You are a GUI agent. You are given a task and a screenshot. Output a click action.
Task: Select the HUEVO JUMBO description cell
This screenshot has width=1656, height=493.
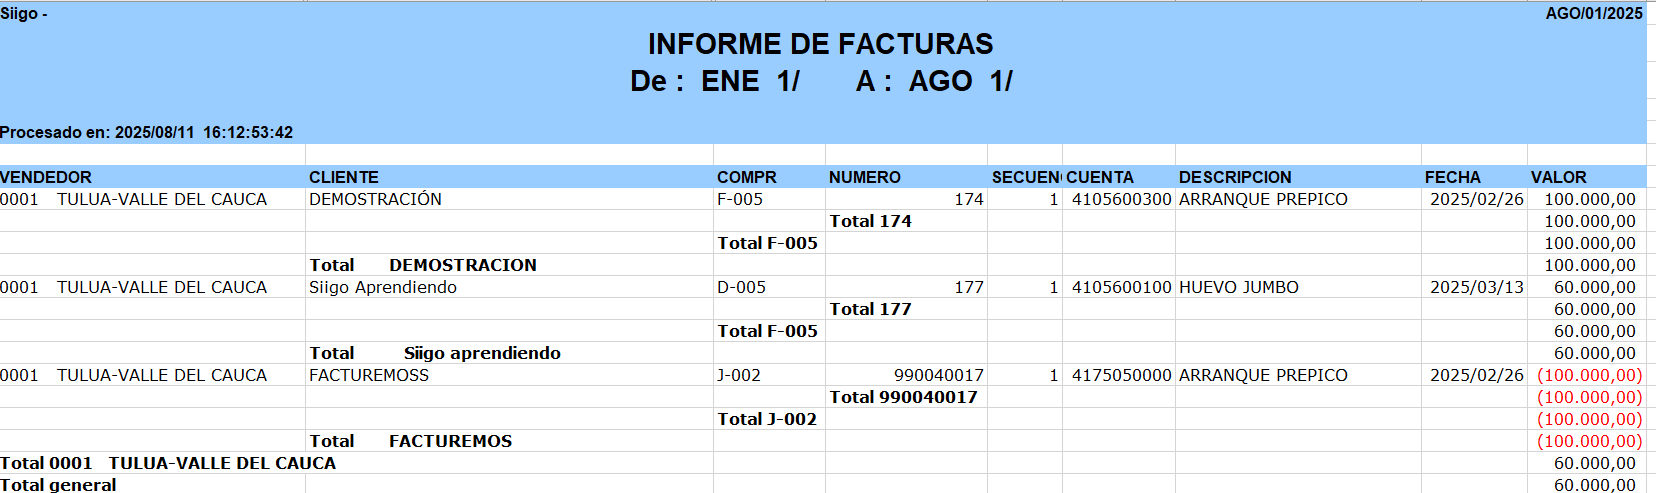[x=1239, y=287]
